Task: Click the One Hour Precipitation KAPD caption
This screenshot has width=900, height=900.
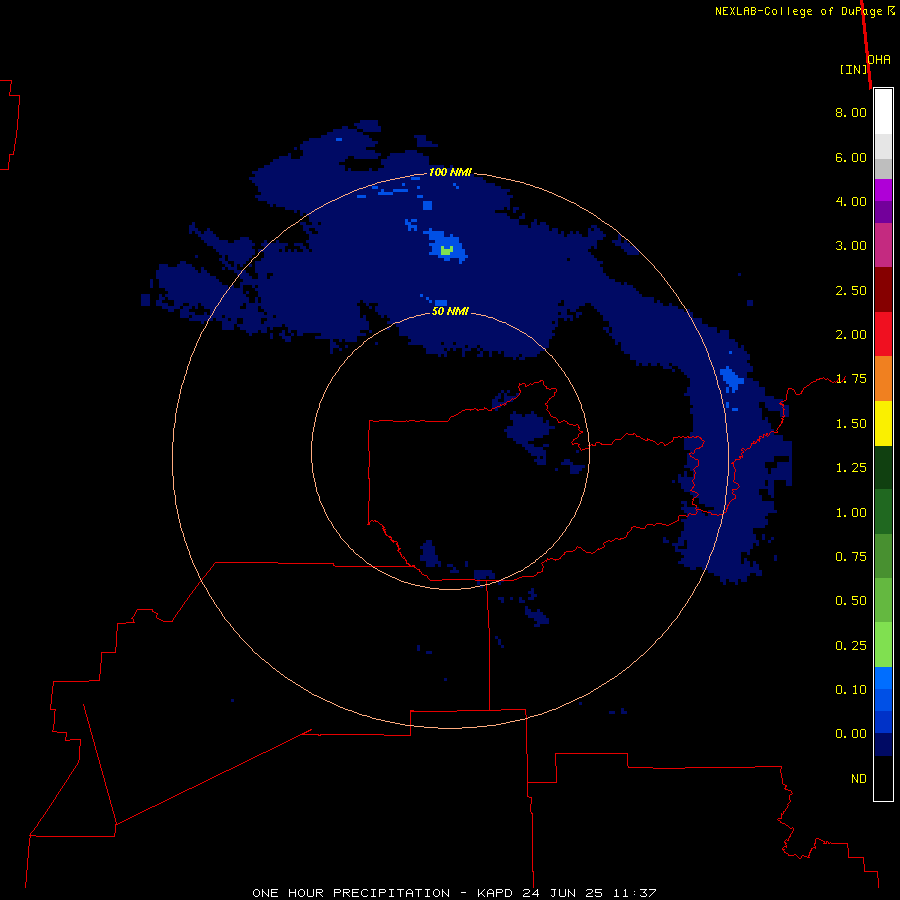Action: point(454,893)
